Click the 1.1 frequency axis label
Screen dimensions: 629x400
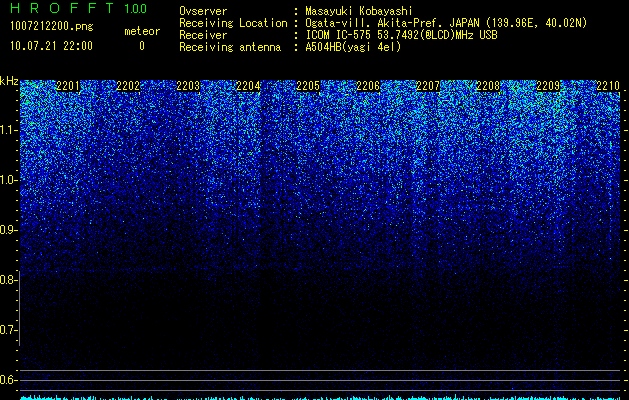[8, 130]
